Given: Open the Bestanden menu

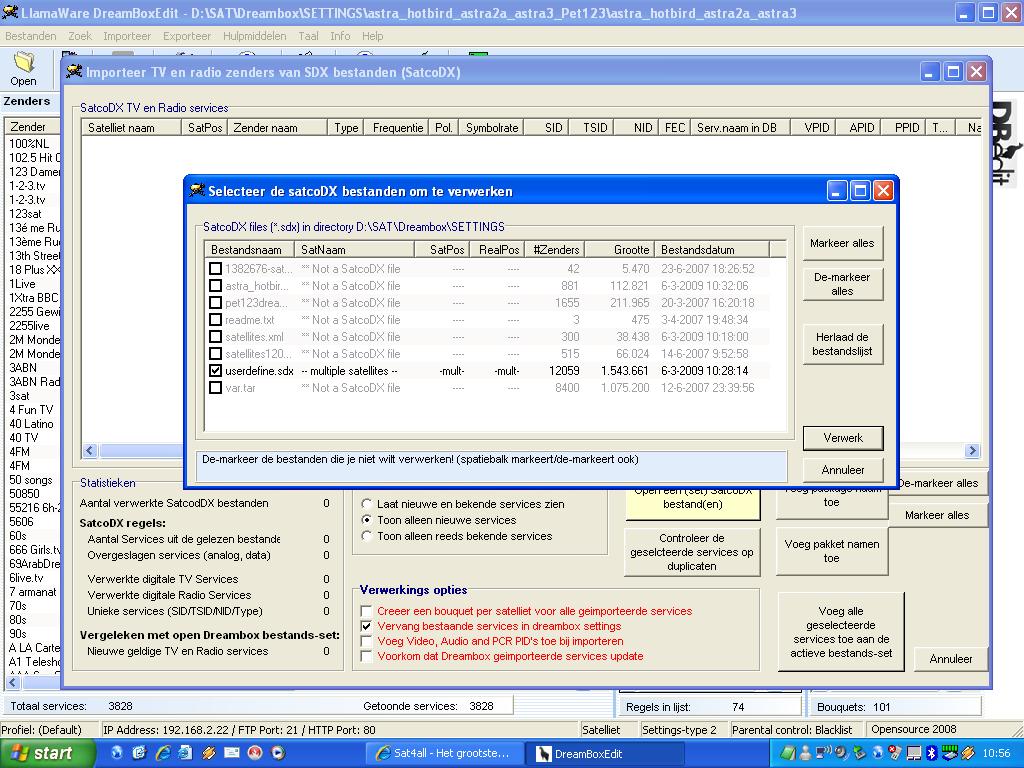Looking at the screenshot, I should tap(31, 36).
